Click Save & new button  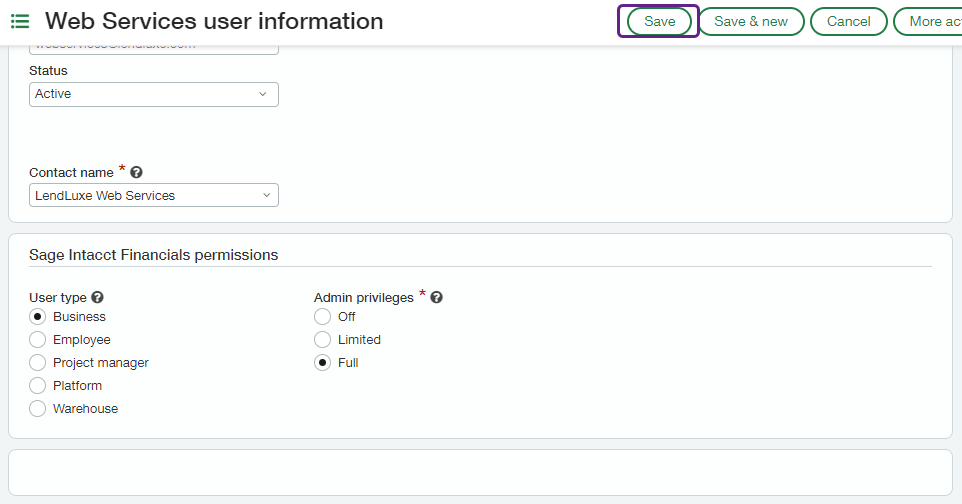coord(750,21)
